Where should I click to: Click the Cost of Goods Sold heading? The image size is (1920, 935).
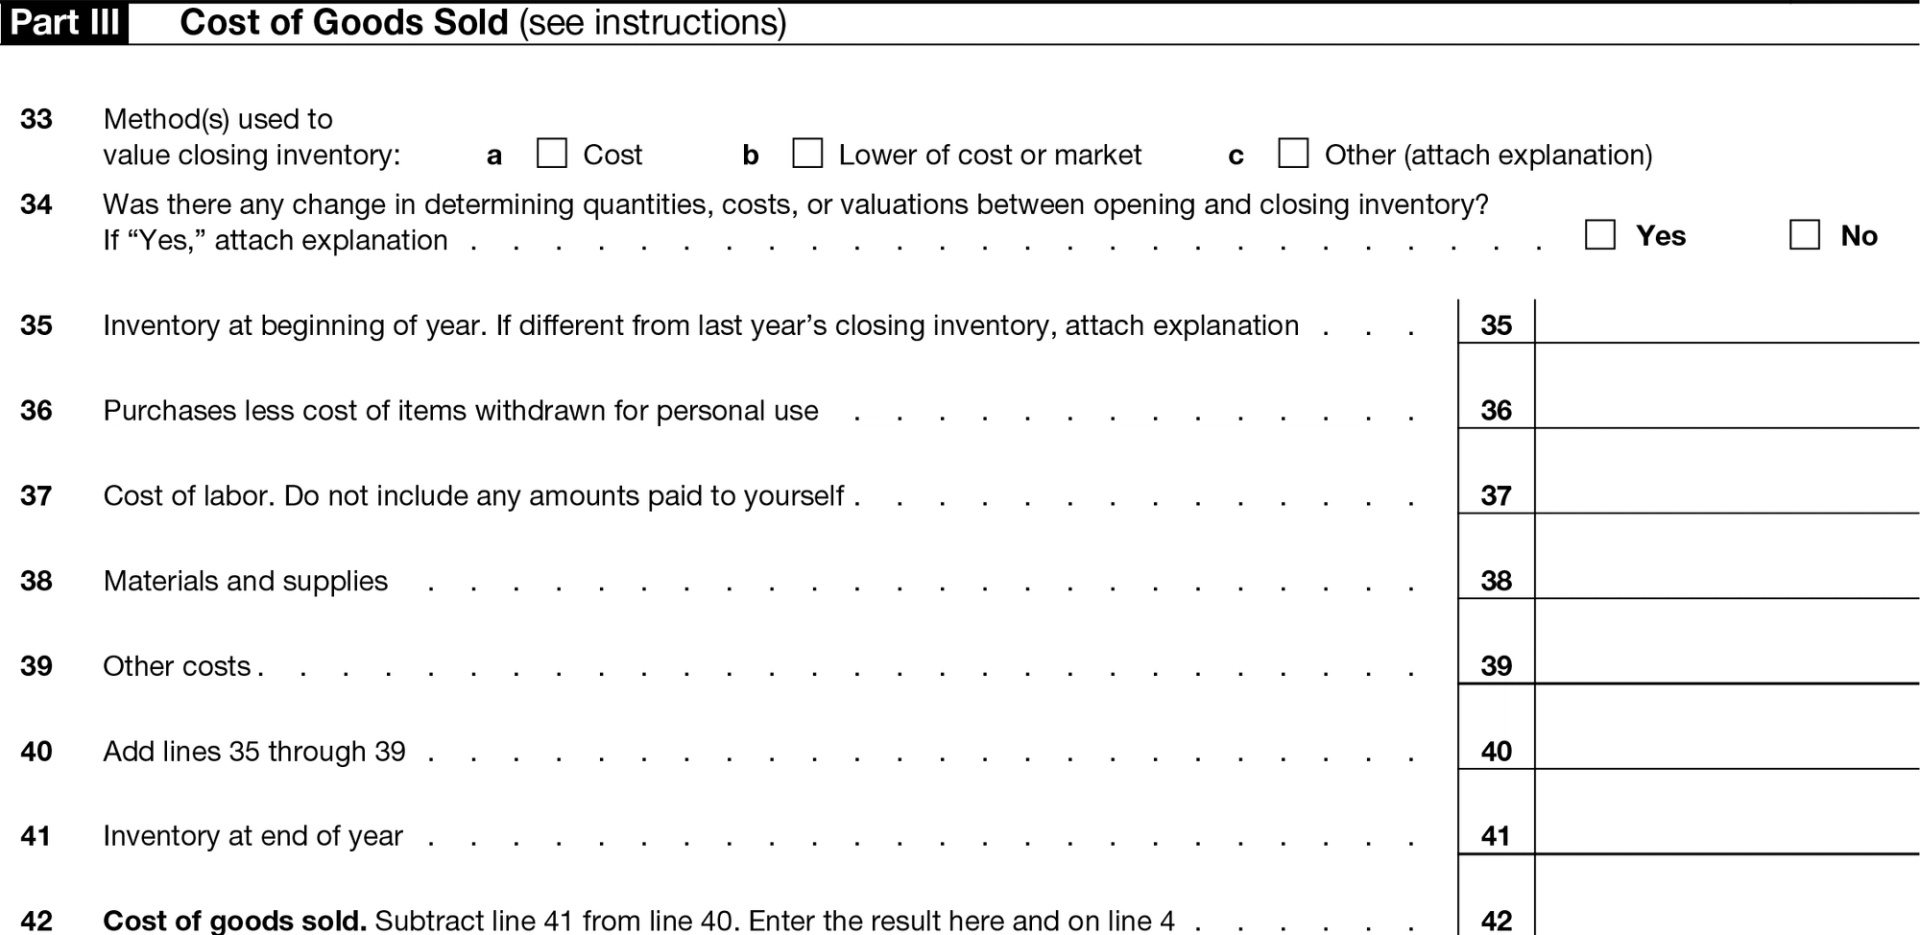click(344, 22)
